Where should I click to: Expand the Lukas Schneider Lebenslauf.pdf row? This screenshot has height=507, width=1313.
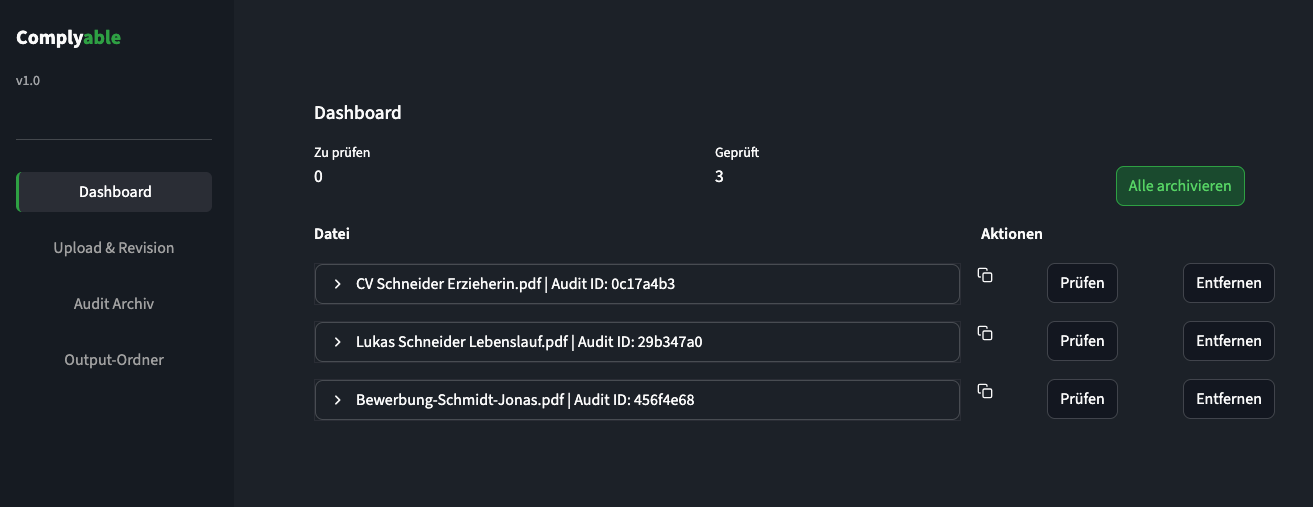click(x=338, y=342)
